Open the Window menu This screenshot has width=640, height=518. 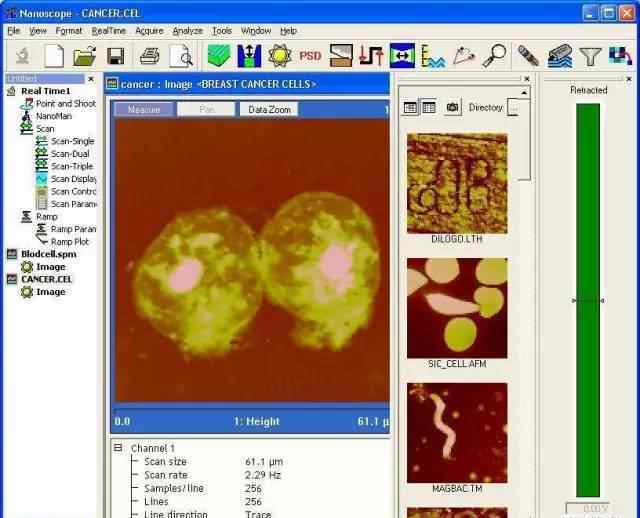(256, 31)
